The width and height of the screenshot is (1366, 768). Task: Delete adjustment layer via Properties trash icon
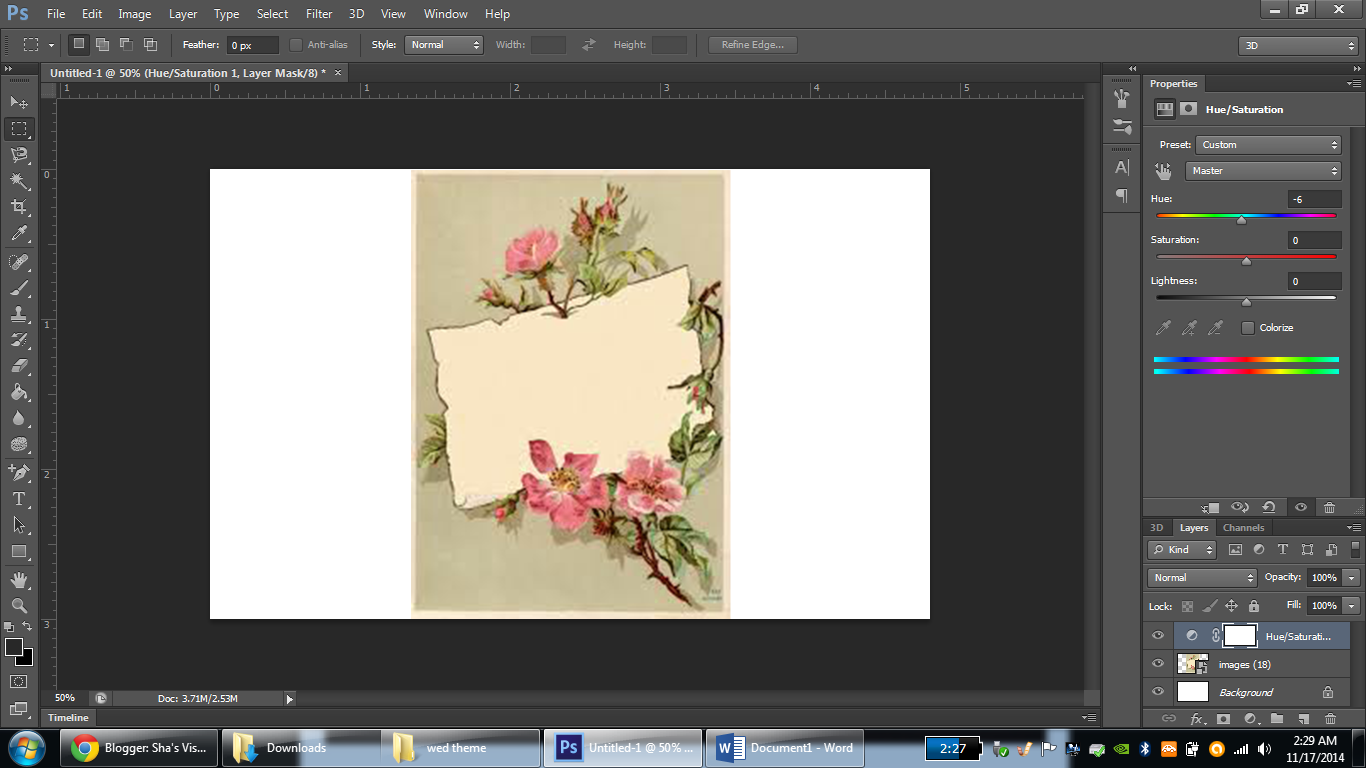pyautogui.click(x=1329, y=507)
